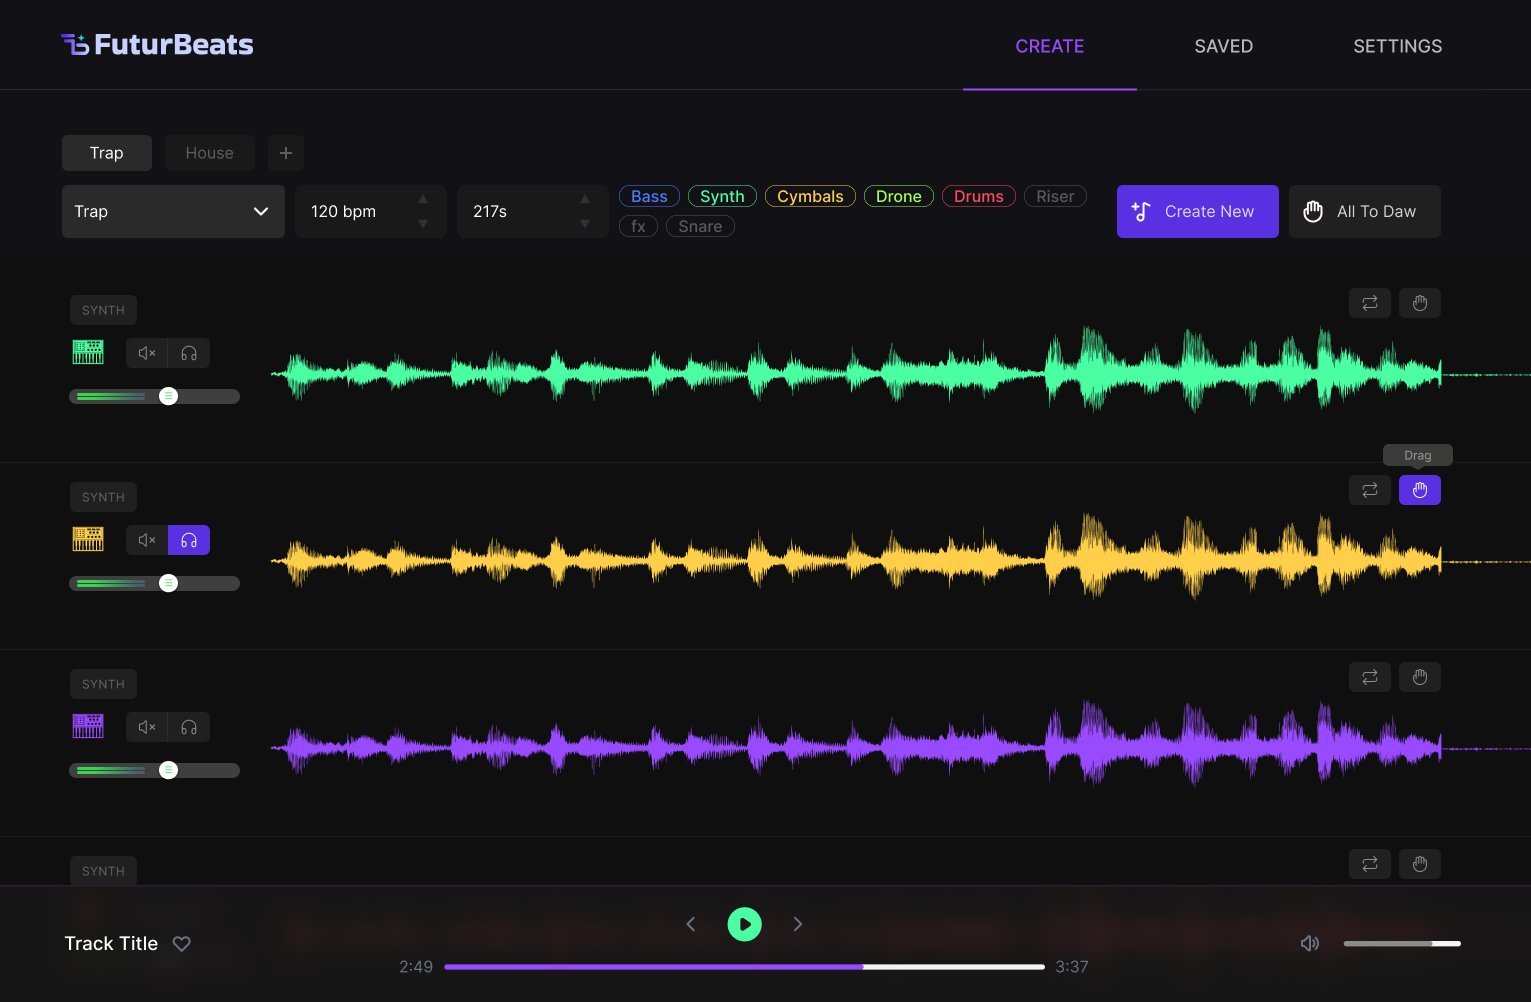Screen dimensions: 1531x1002
Task: Add a new project tab with plus
Action: [286, 153]
